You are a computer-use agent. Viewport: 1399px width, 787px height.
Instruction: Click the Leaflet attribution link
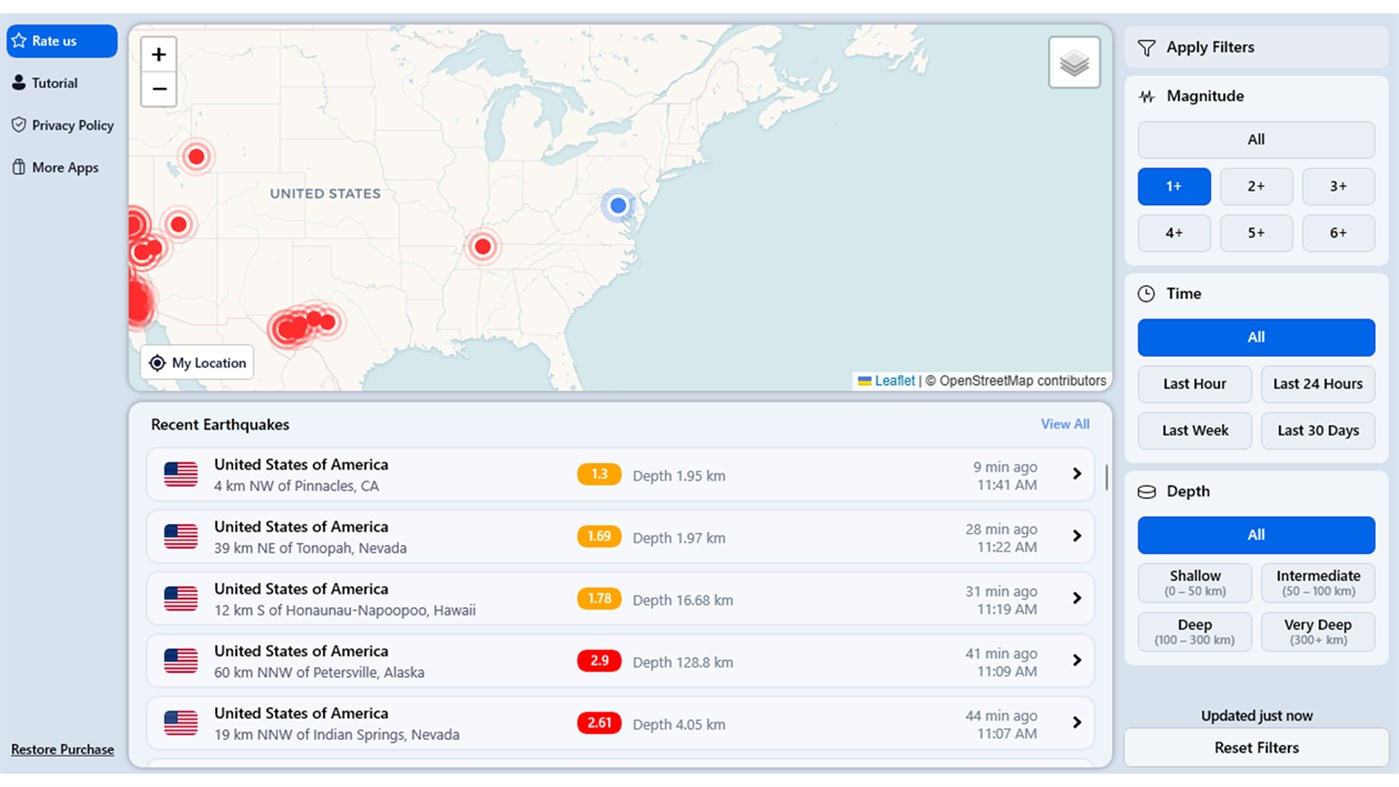[894, 381]
